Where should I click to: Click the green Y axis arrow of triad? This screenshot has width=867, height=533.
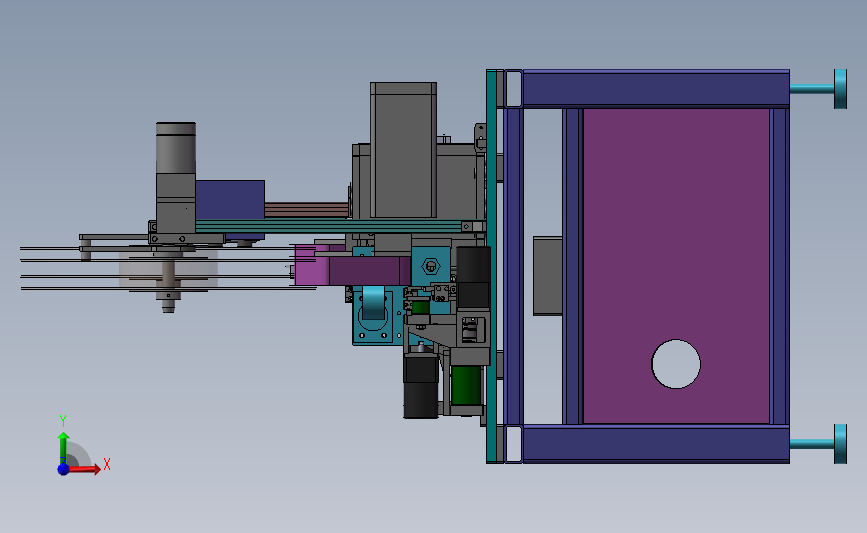(63, 448)
